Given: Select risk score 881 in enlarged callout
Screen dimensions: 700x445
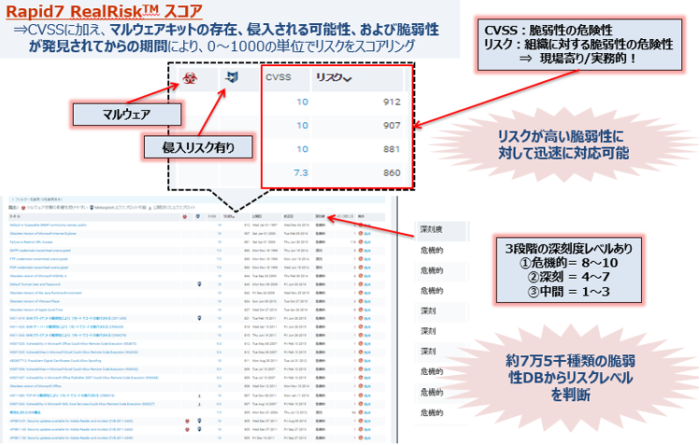Looking at the screenshot, I should [x=392, y=149].
